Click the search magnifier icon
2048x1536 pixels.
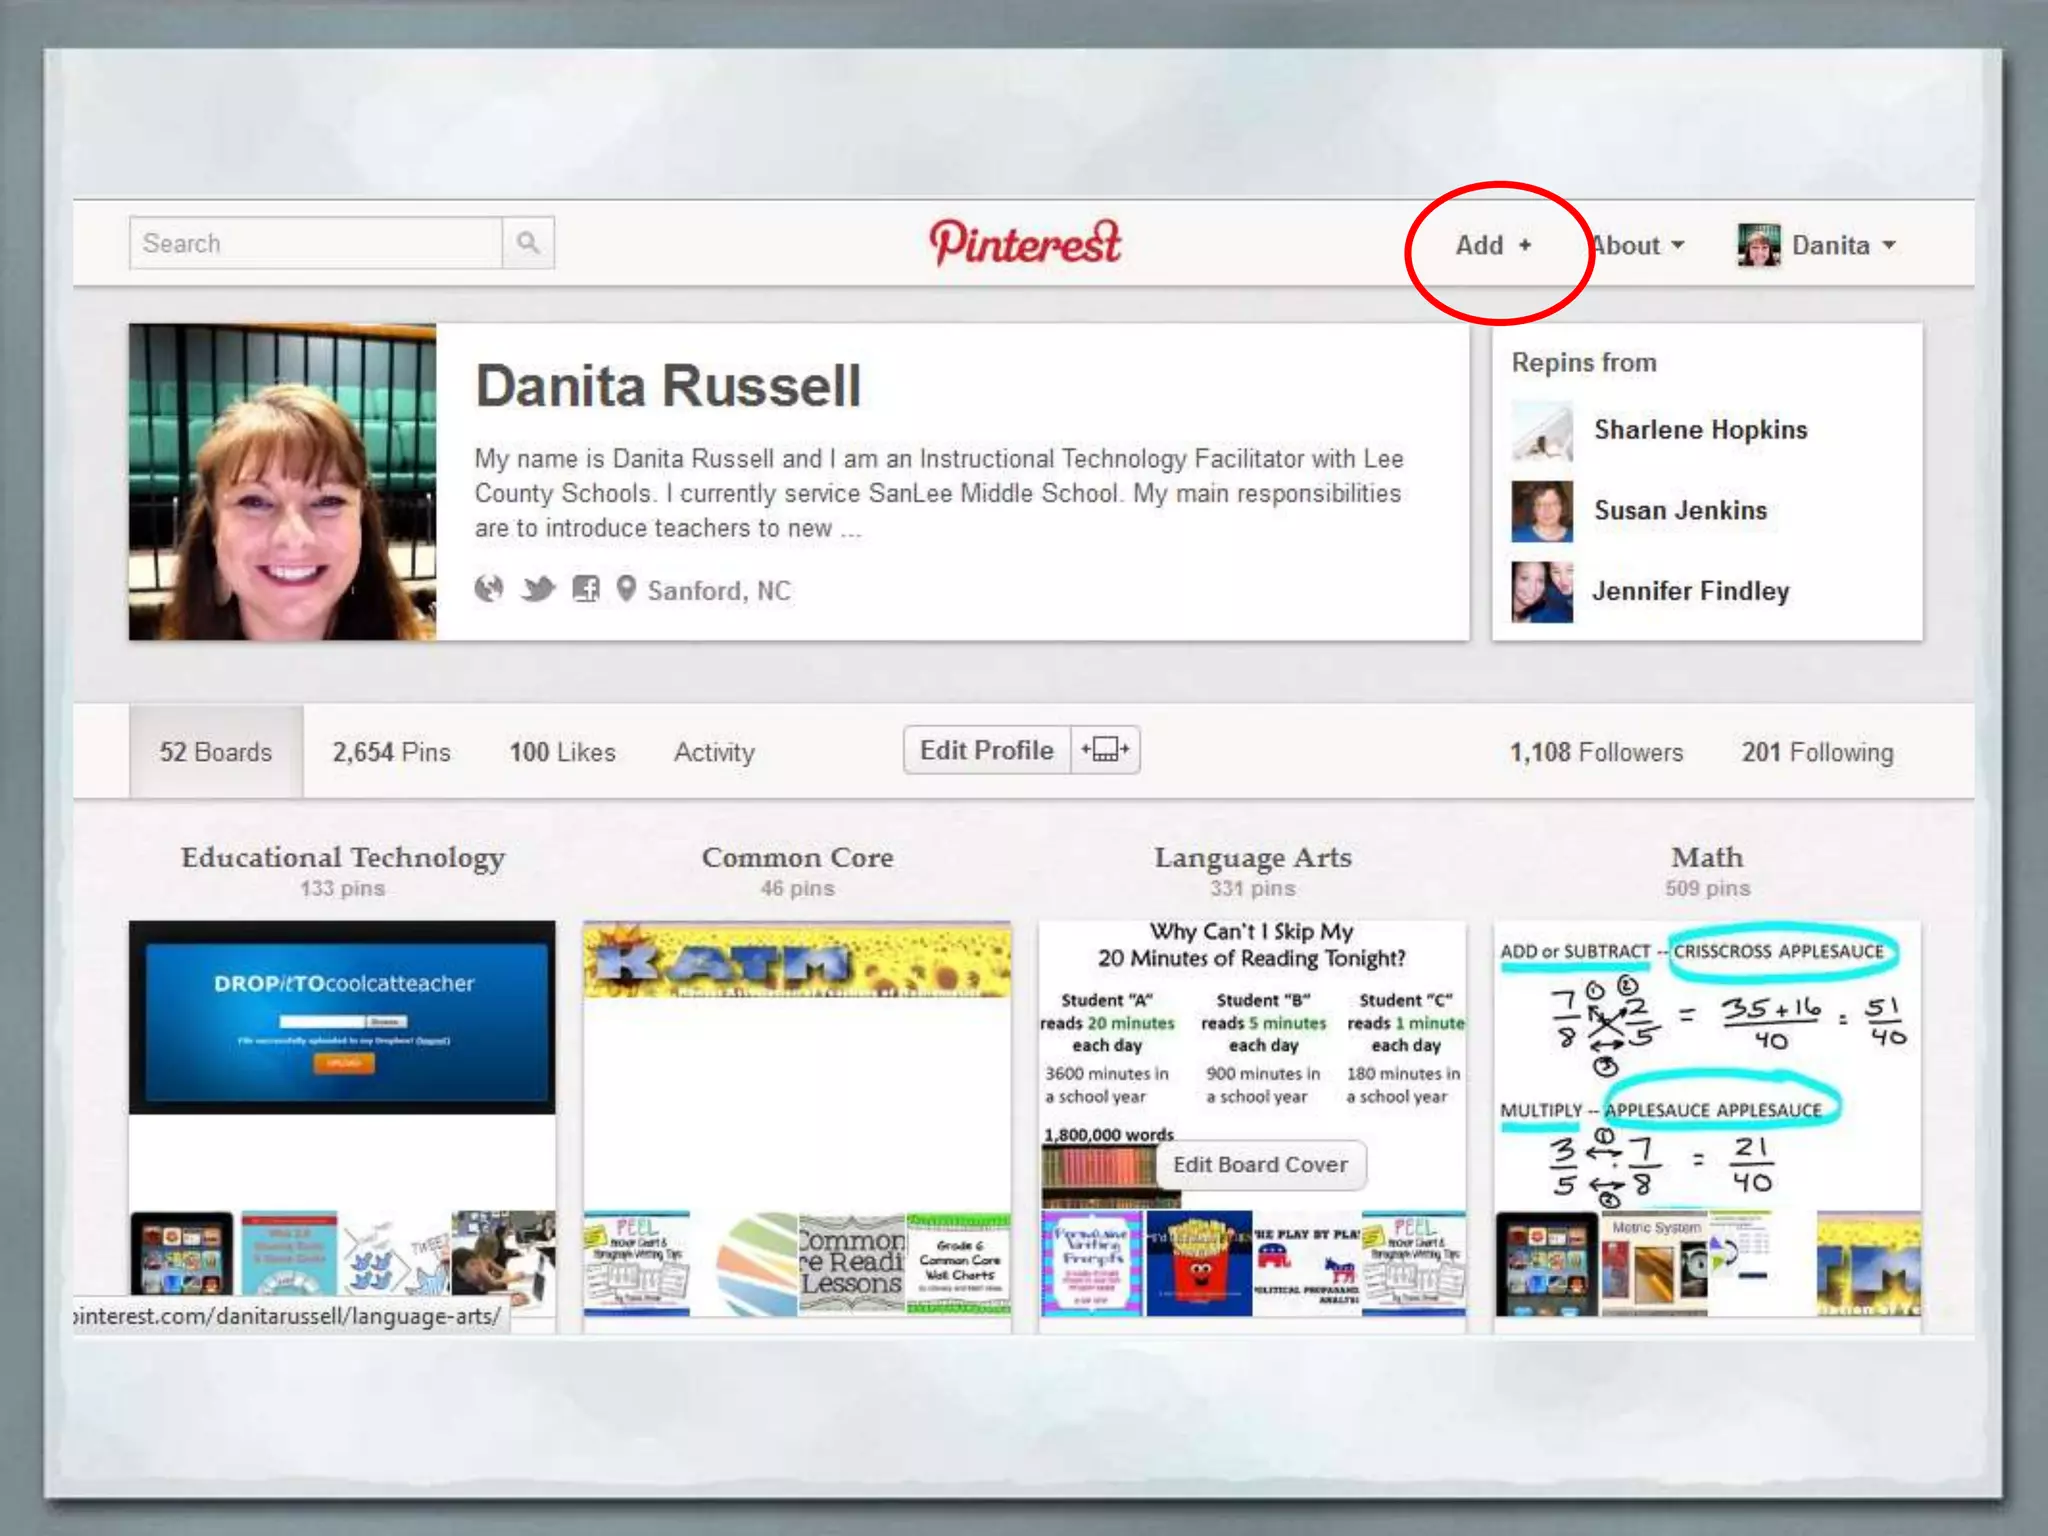(x=528, y=243)
